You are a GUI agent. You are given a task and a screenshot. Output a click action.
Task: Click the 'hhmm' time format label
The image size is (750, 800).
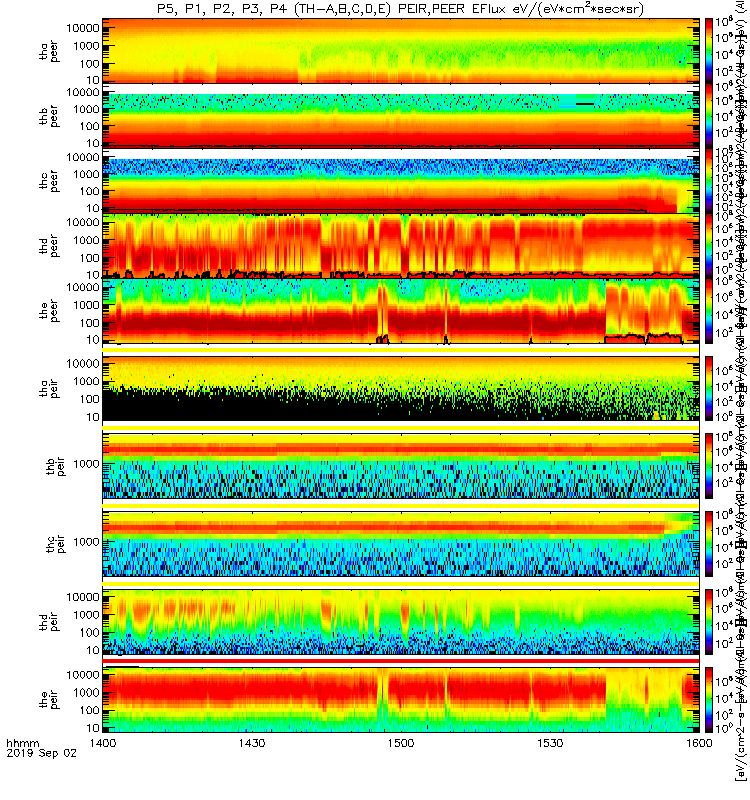click(x=22, y=743)
